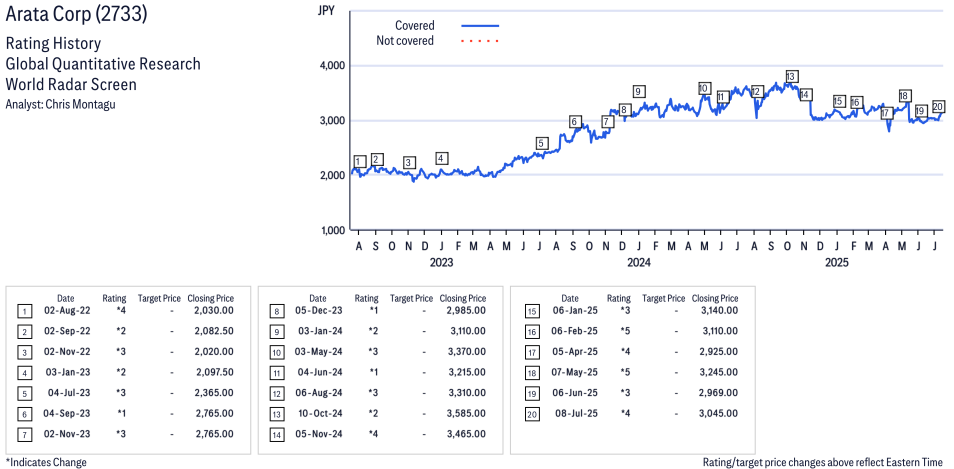The width and height of the screenshot is (954, 469).
Task: Click the World Radar Screen line
Action: click(71, 84)
